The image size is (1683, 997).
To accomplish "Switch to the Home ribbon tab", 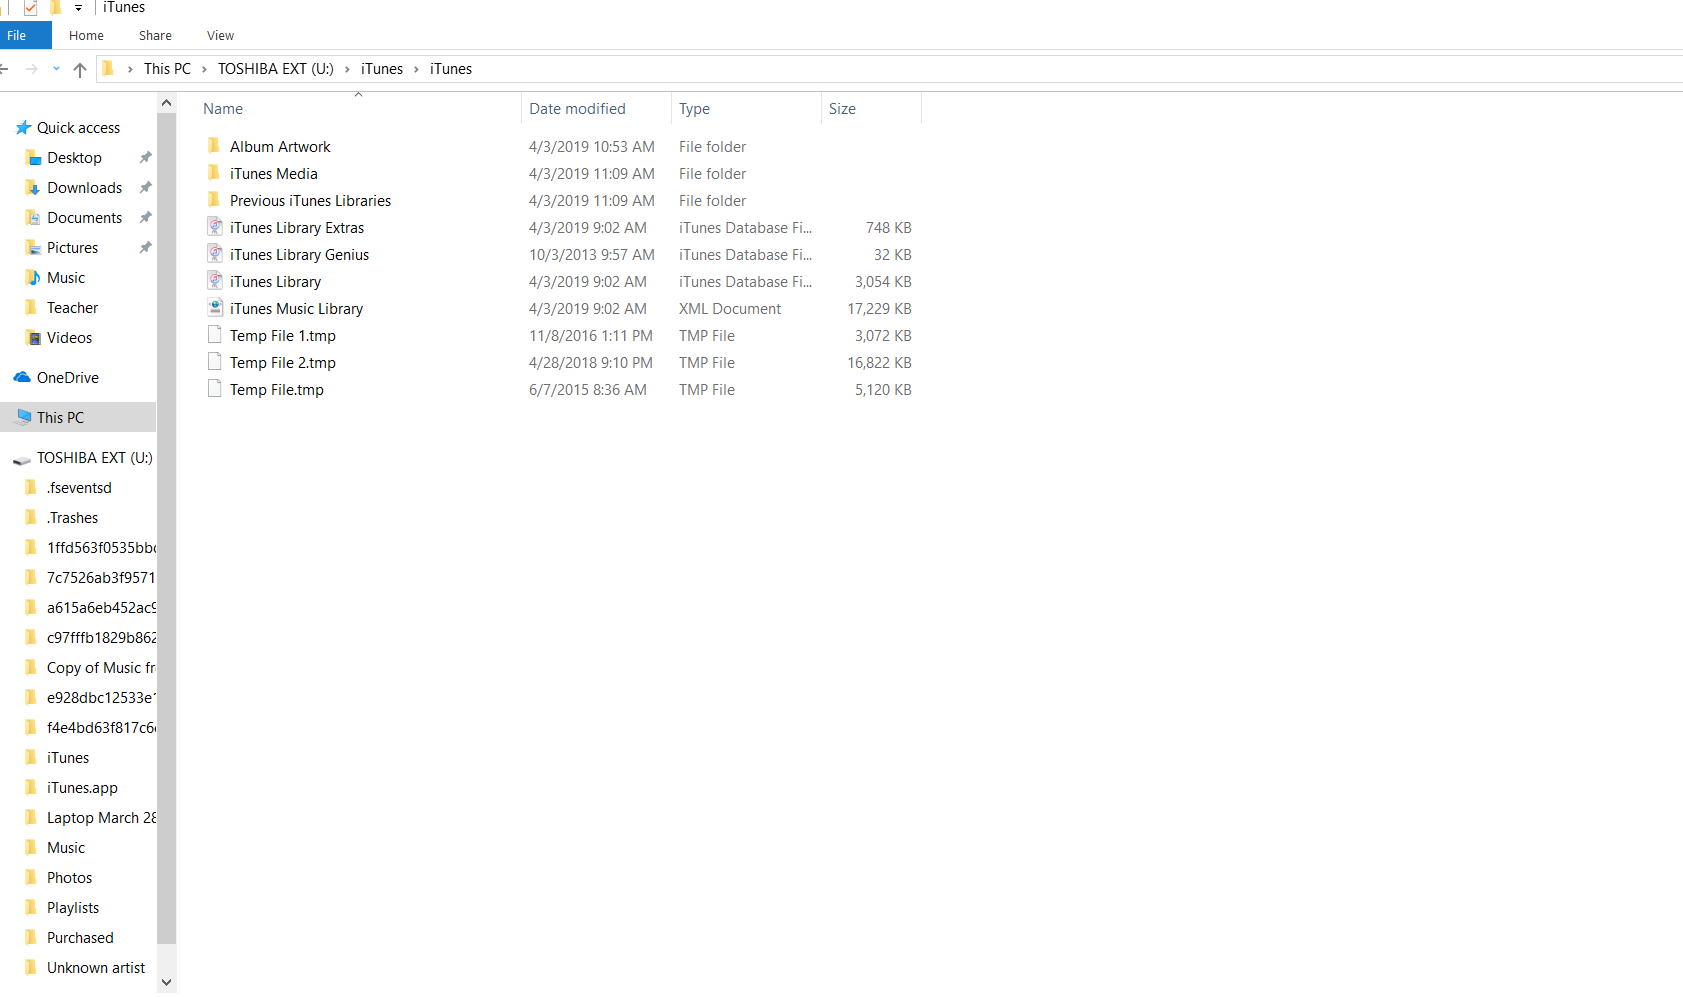I will click(86, 36).
